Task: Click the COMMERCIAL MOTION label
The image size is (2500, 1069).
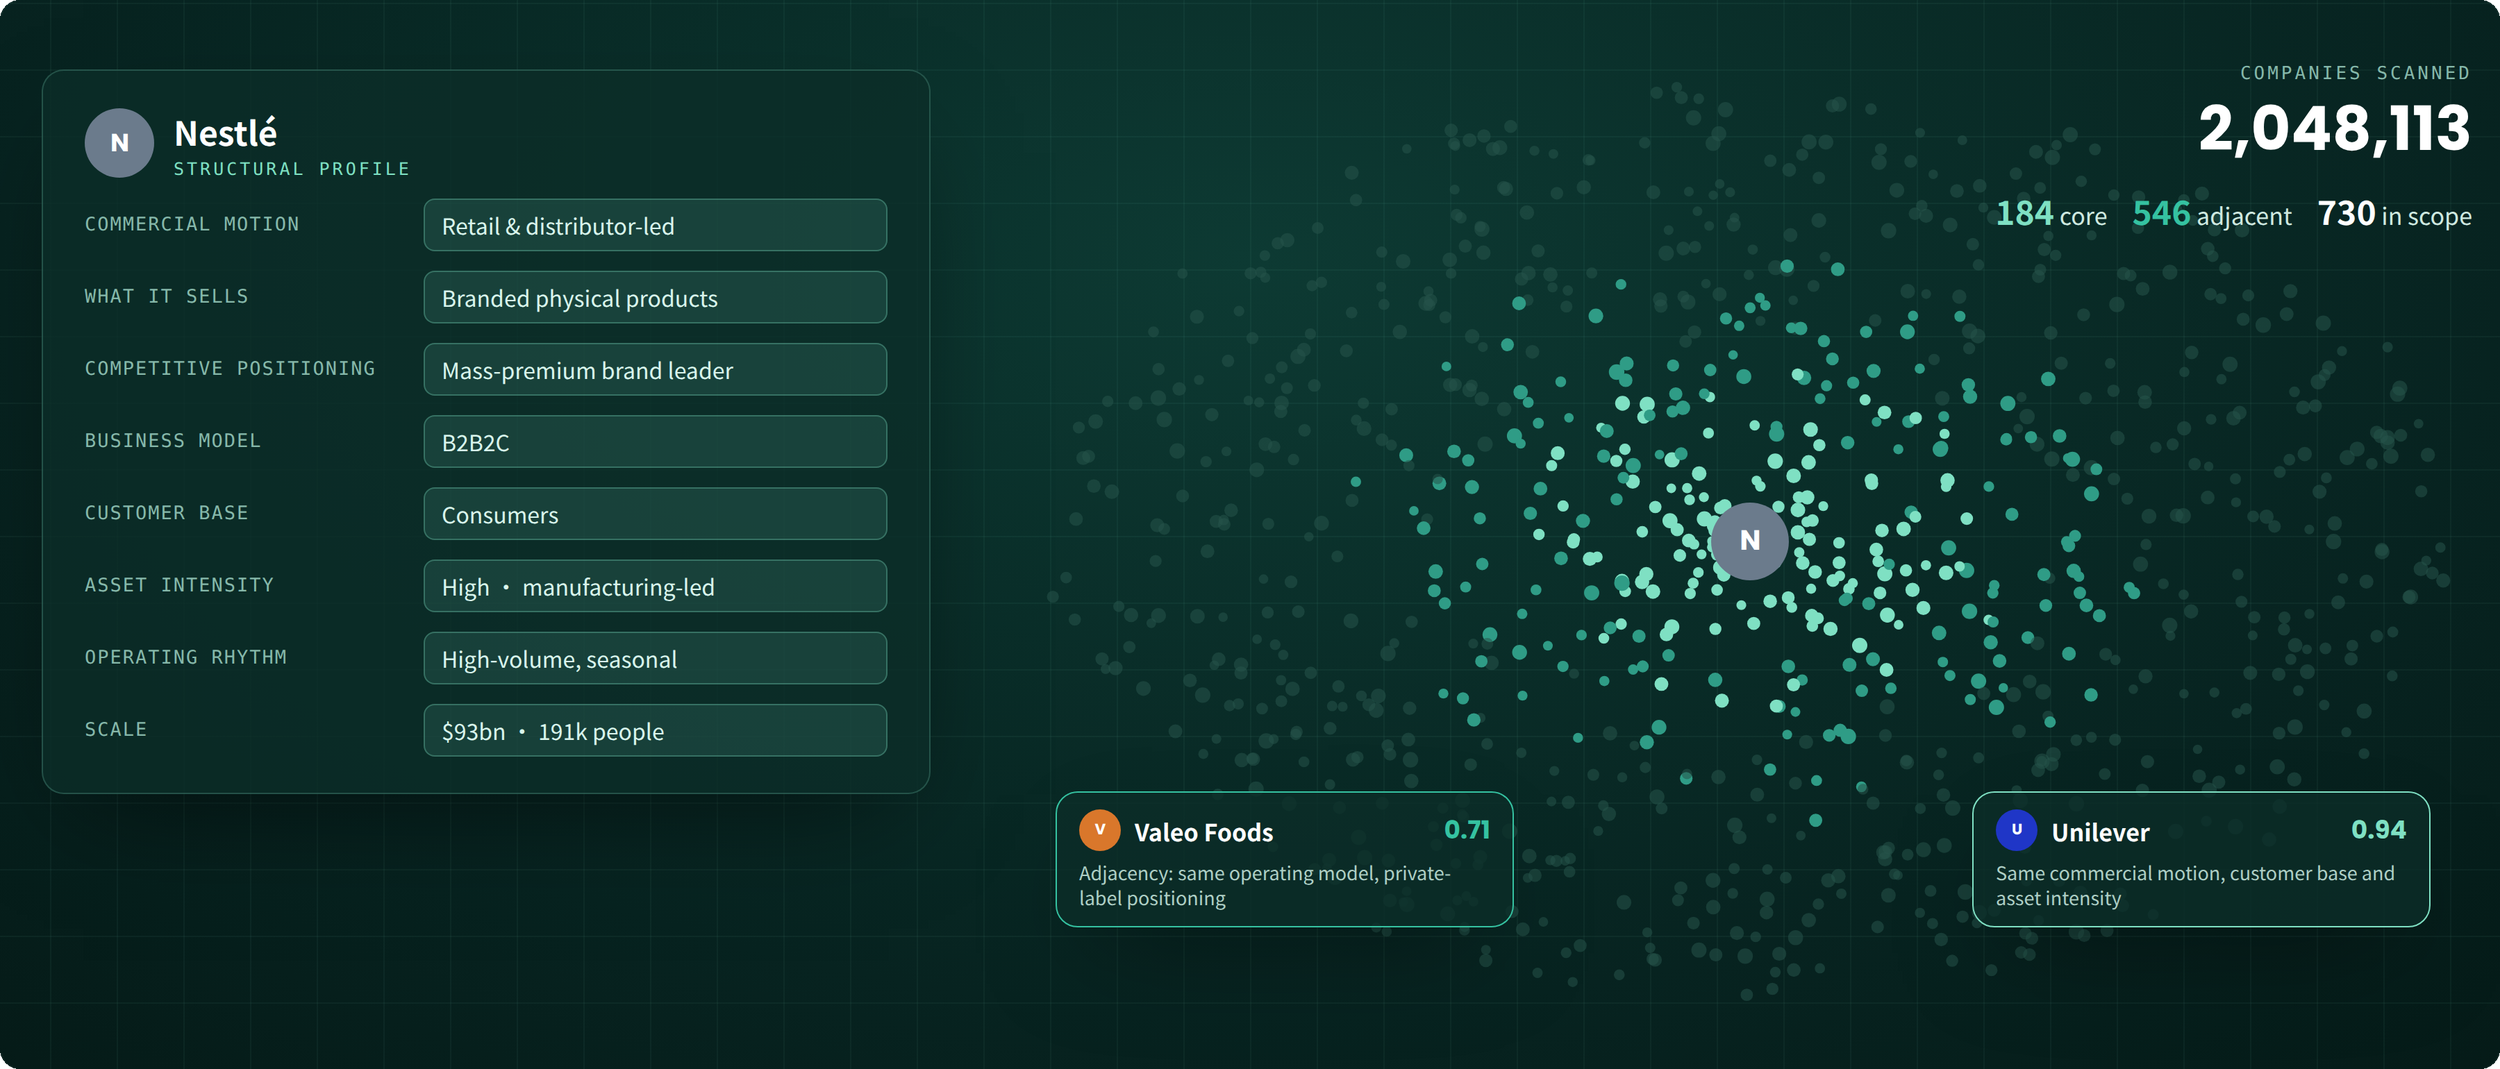Action: [192, 224]
